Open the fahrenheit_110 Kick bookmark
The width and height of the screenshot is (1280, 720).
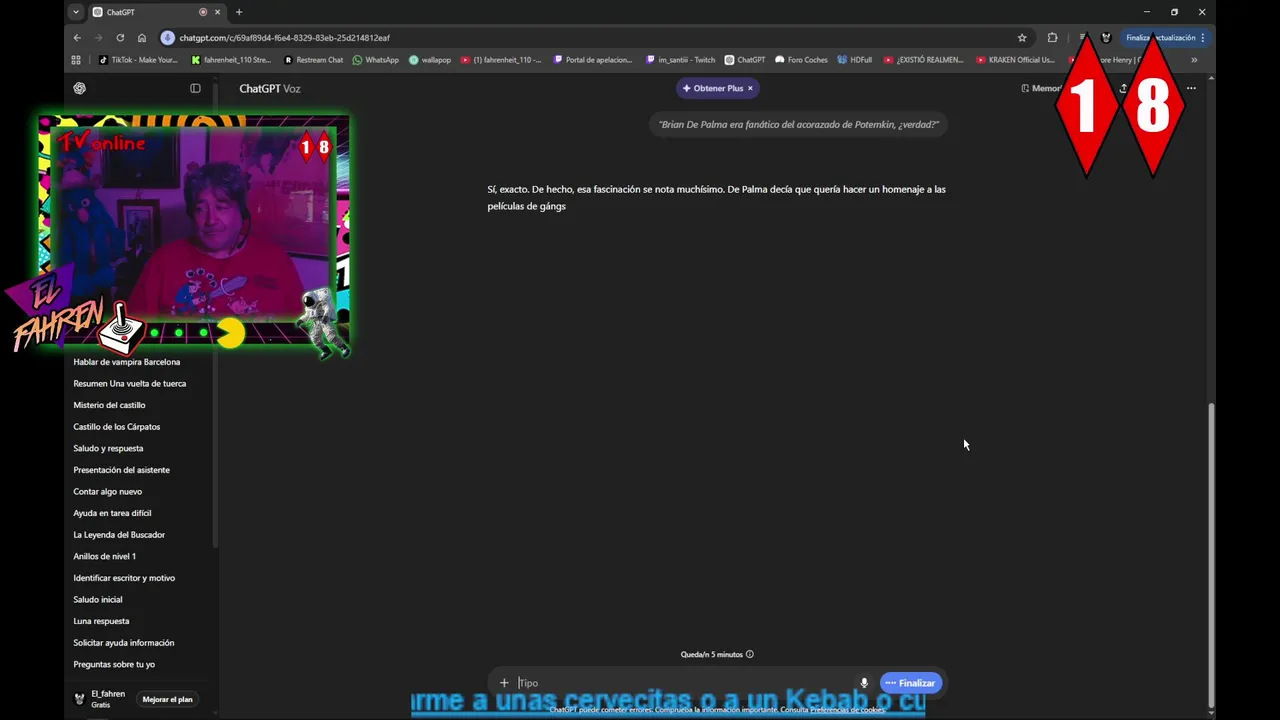pos(231,60)
